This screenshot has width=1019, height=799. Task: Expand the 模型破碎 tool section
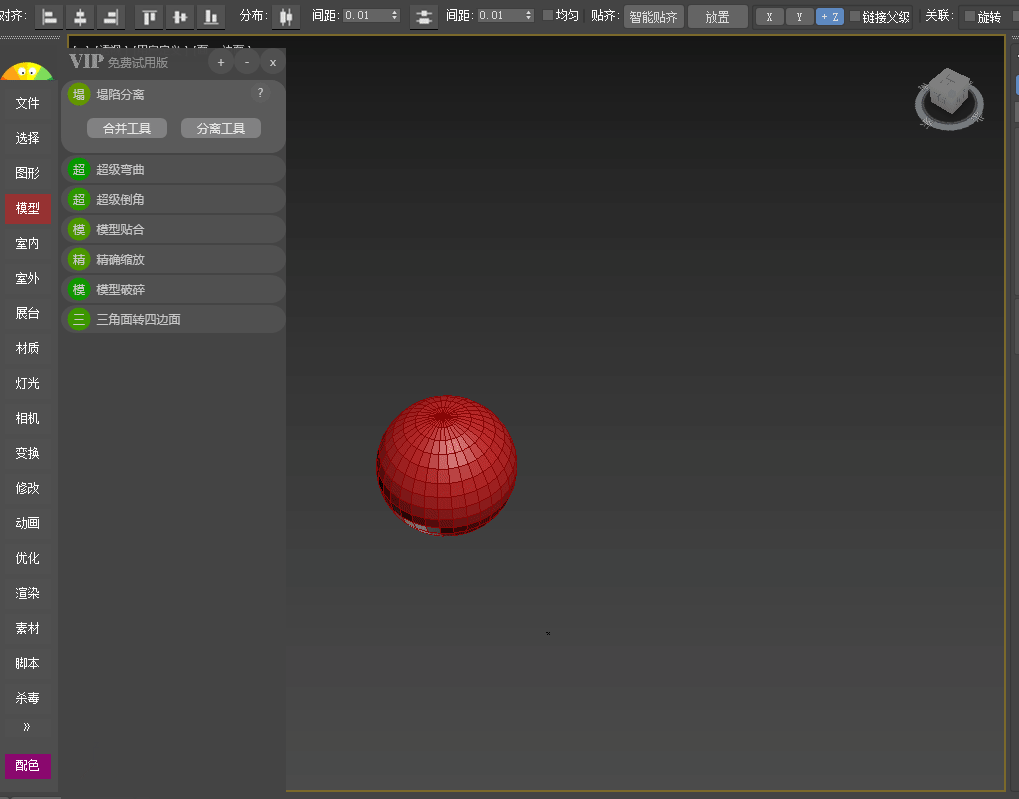click(x=173, y=290)
